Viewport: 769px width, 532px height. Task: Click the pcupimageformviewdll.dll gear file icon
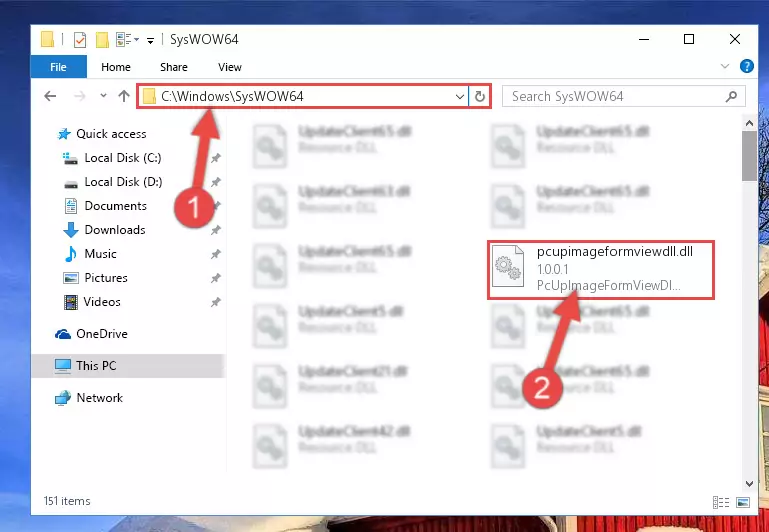pyautogui.click(x=508, y=268)
